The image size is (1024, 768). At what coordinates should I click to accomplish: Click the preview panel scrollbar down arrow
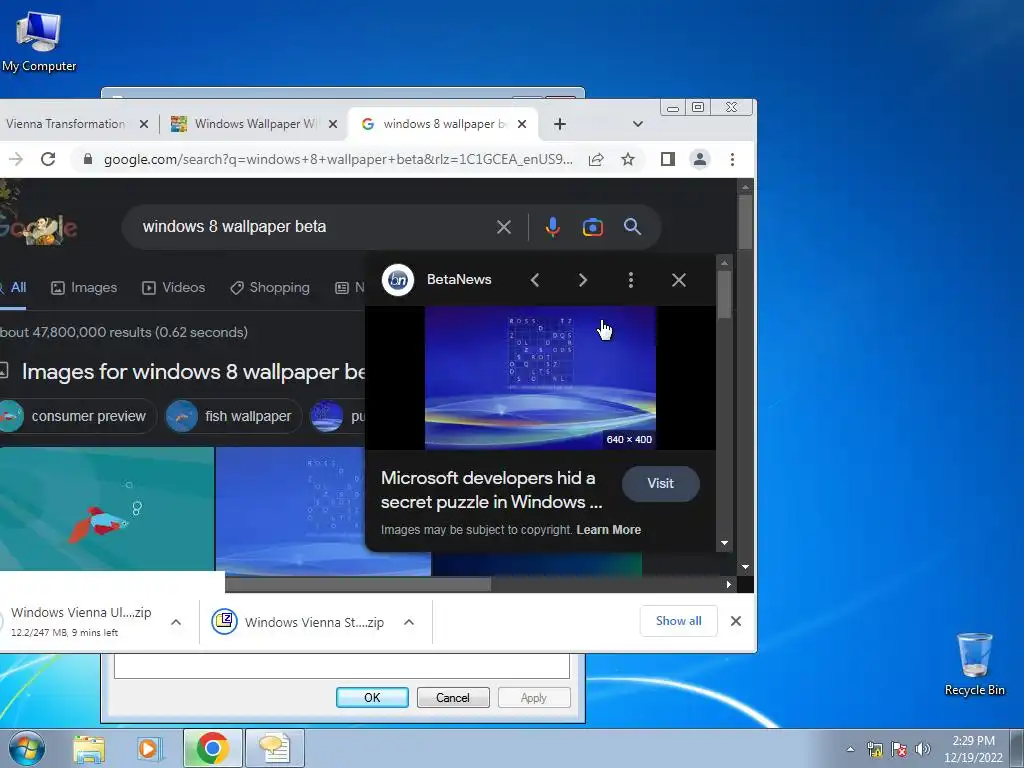(724, 543)
